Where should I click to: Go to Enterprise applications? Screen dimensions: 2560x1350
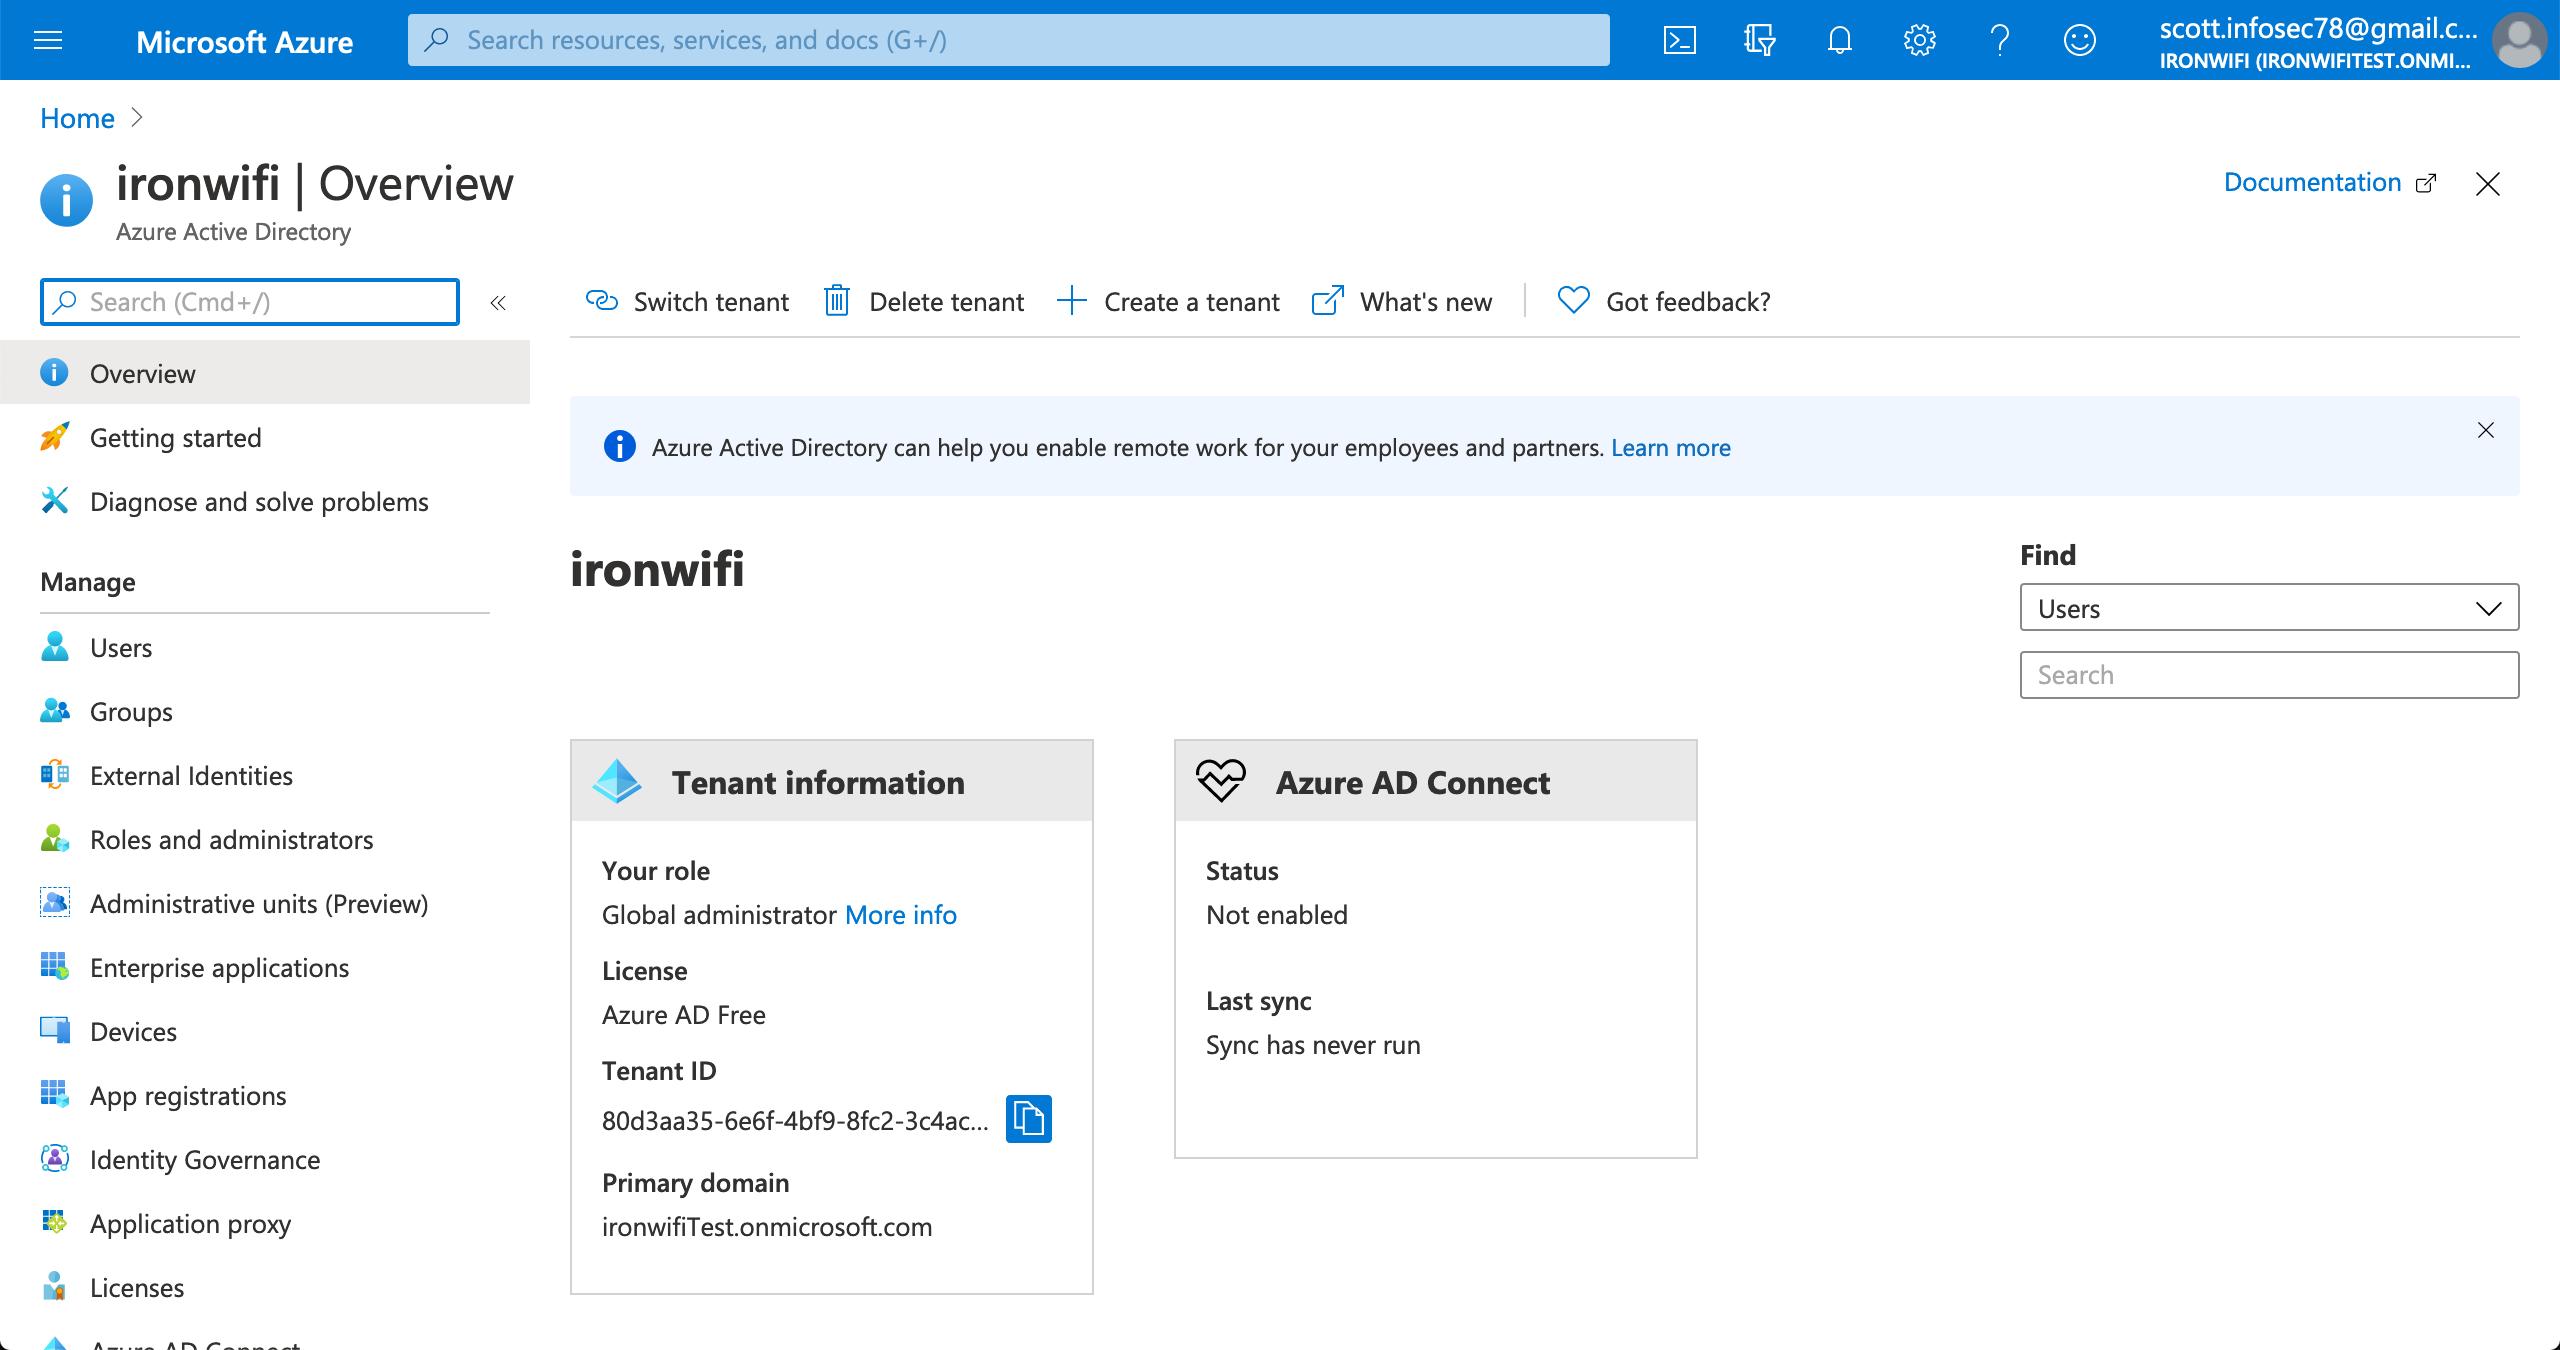(x=219, y=967)
